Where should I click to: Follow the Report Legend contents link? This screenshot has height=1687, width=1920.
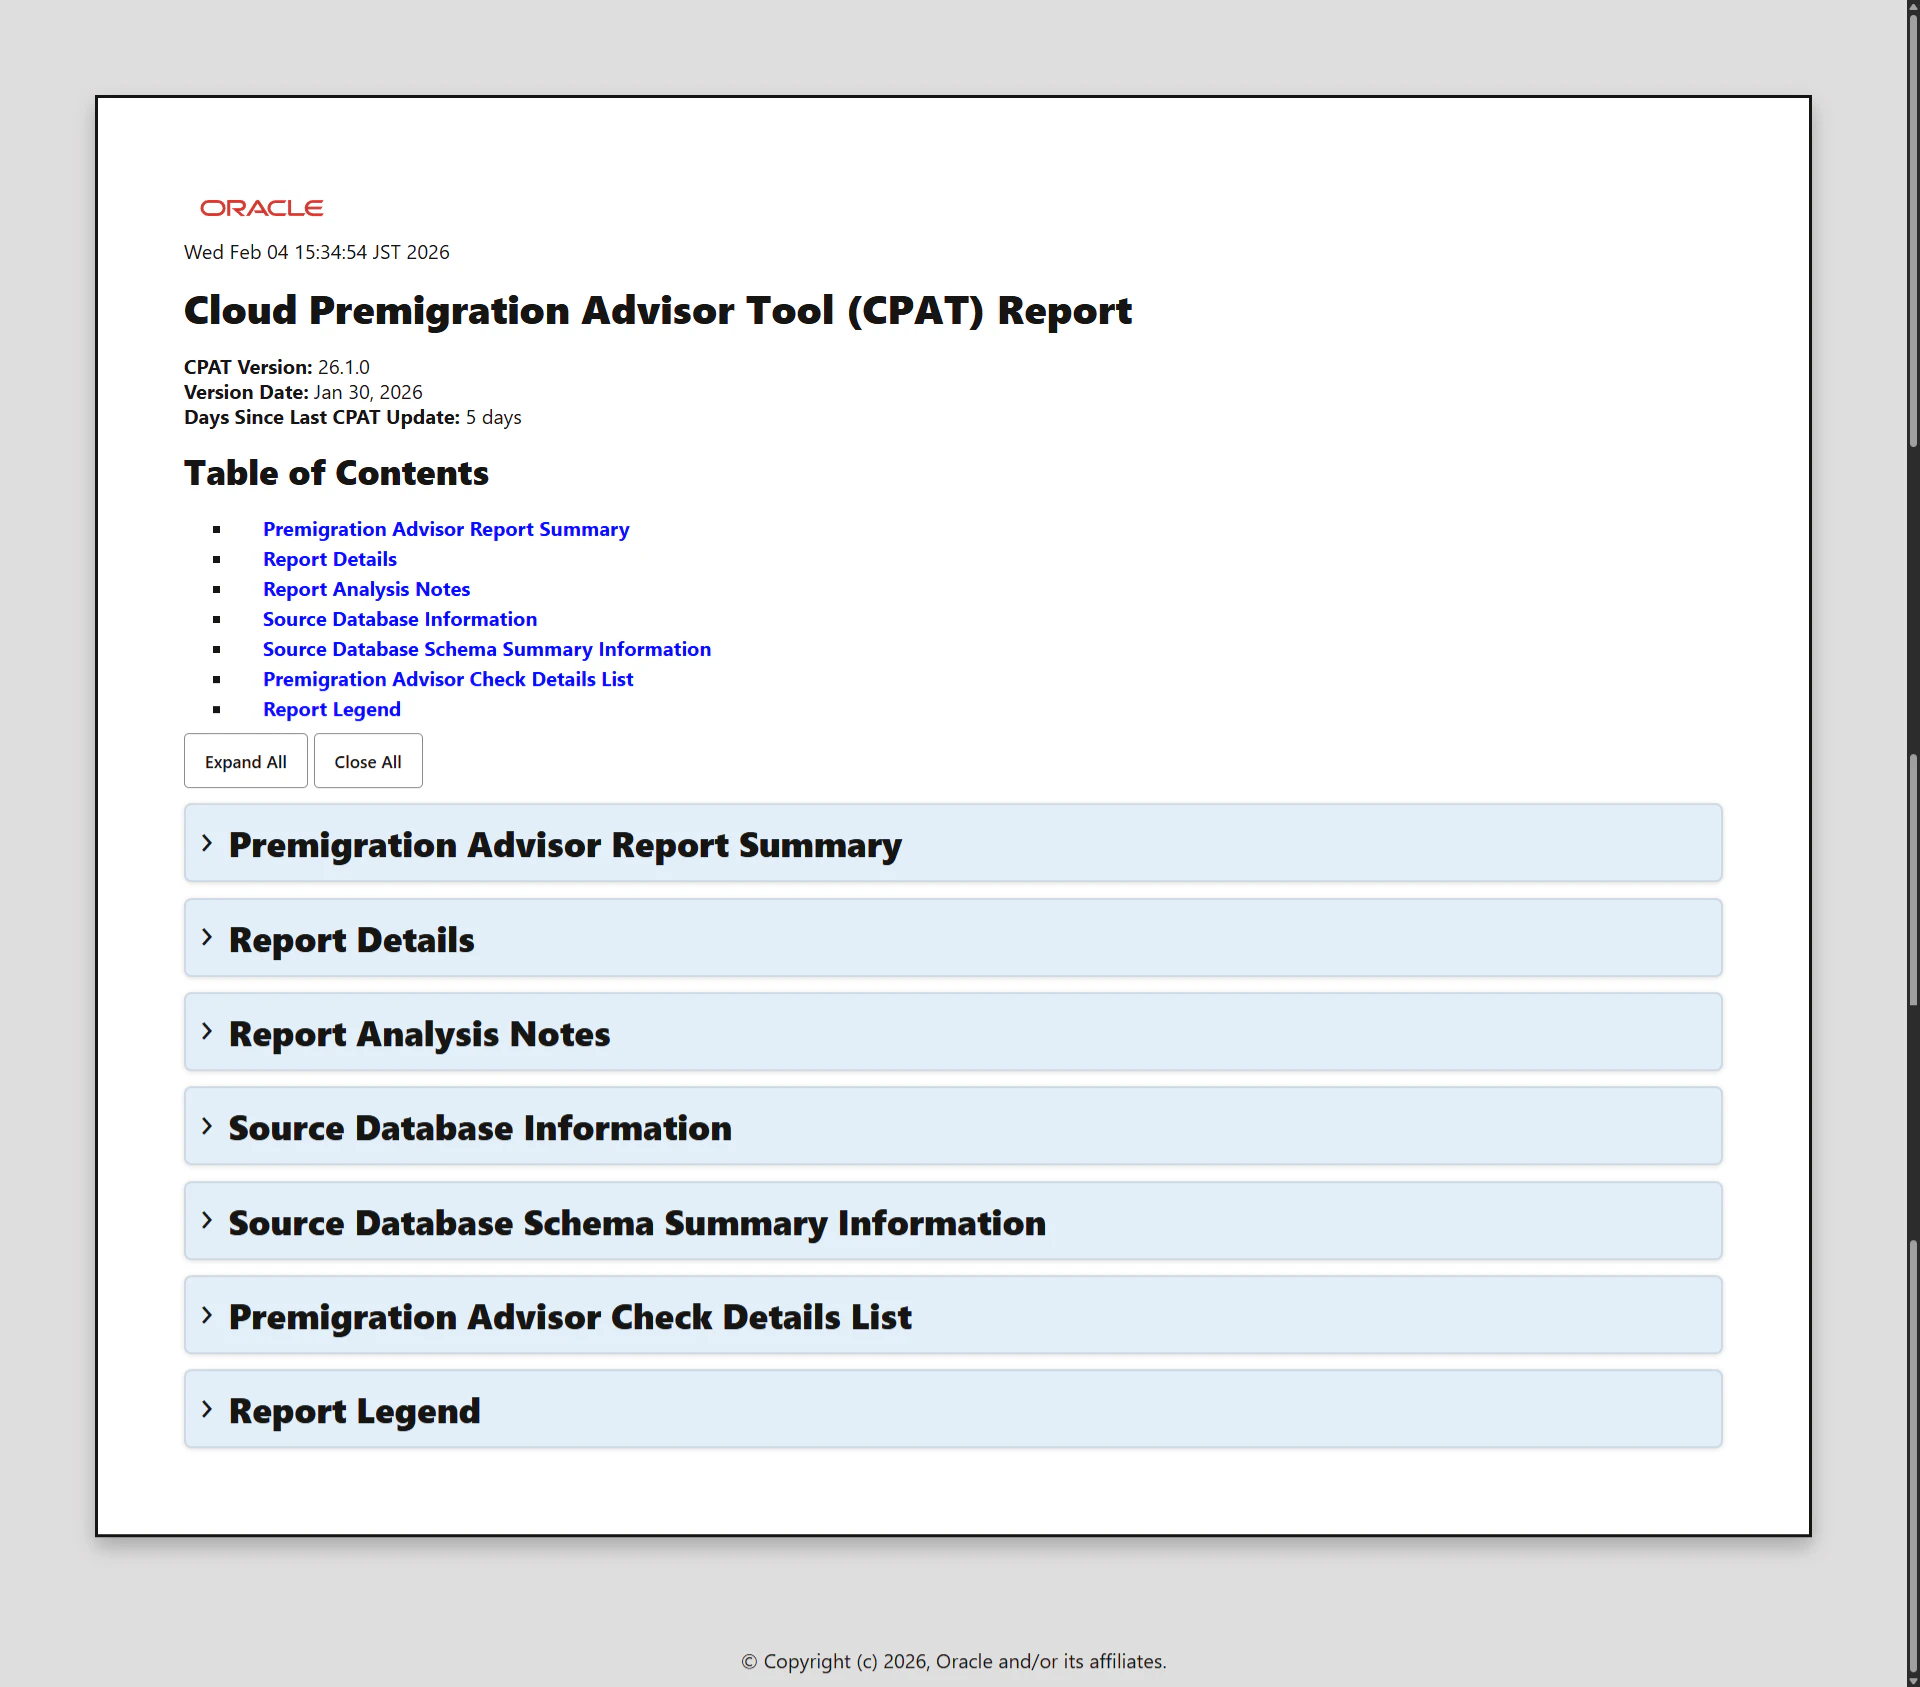(332, 709)
